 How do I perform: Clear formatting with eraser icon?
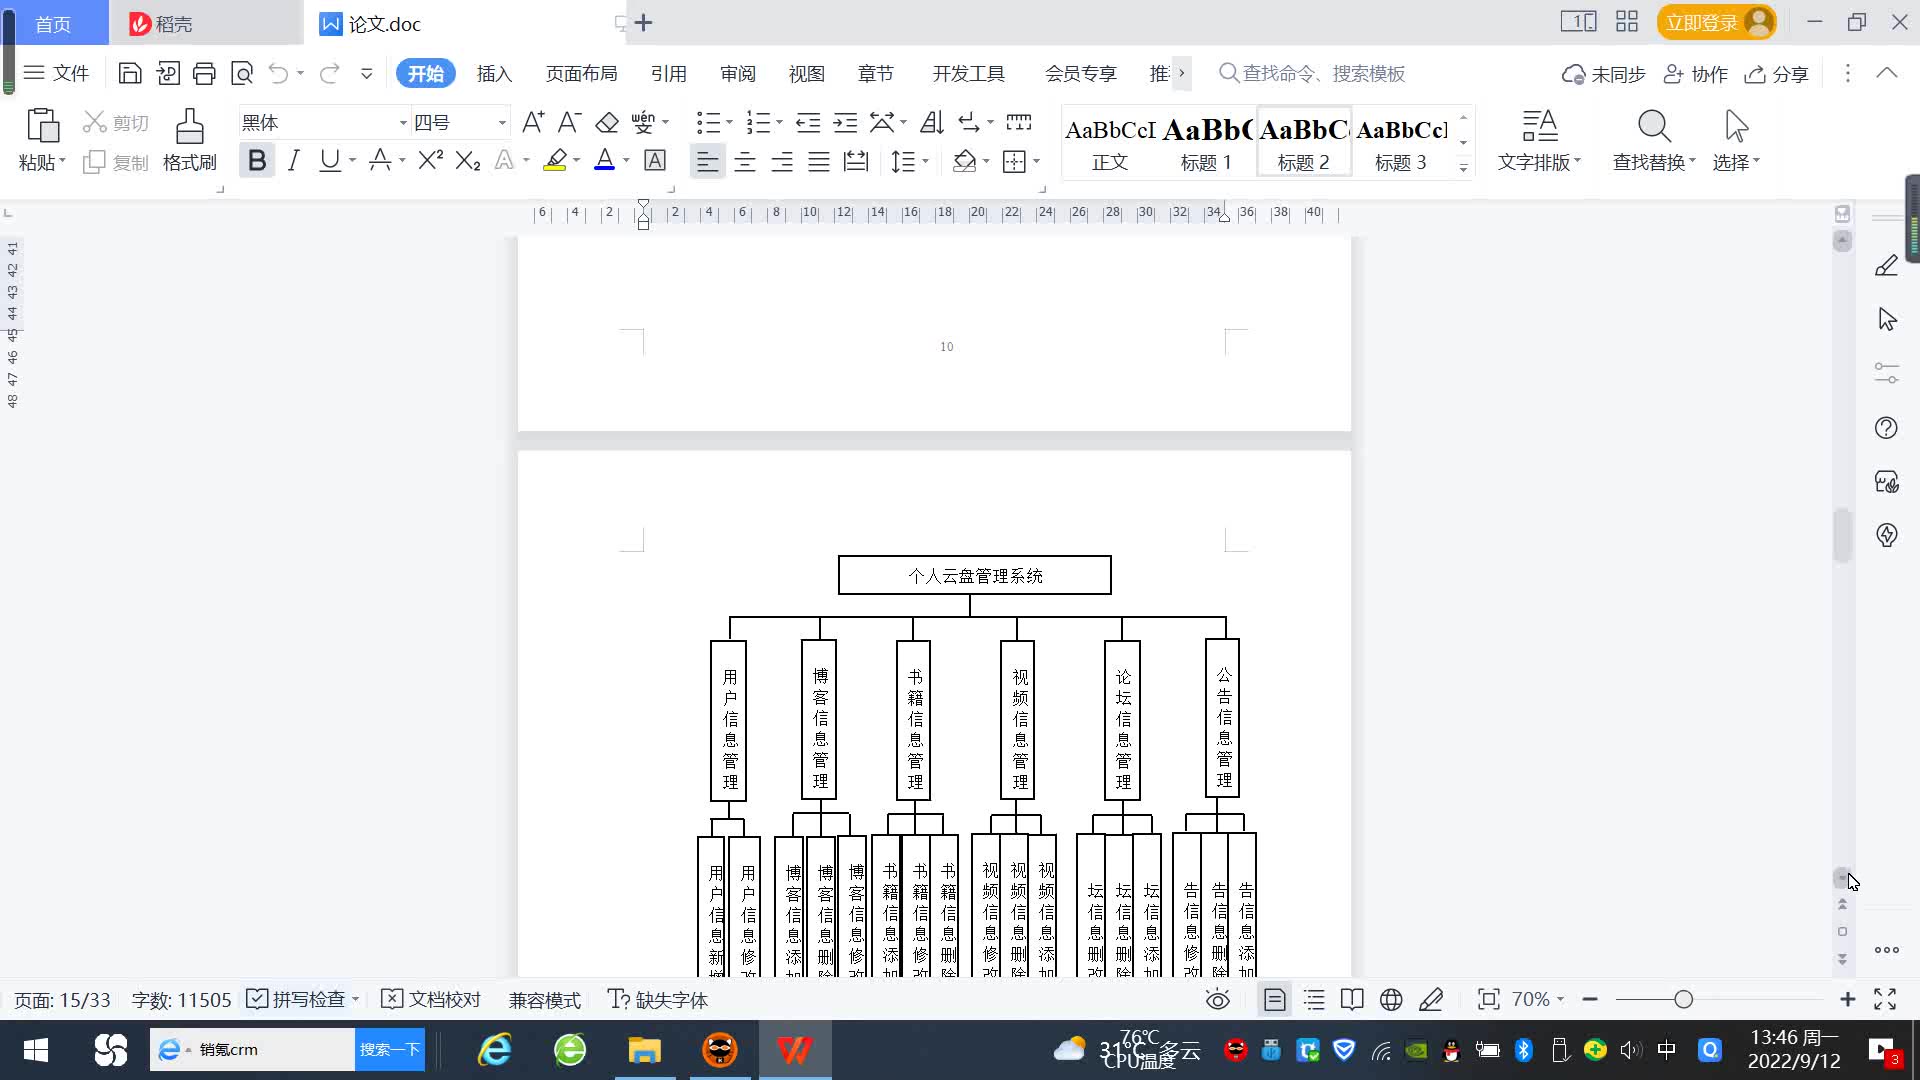[607, 122]
